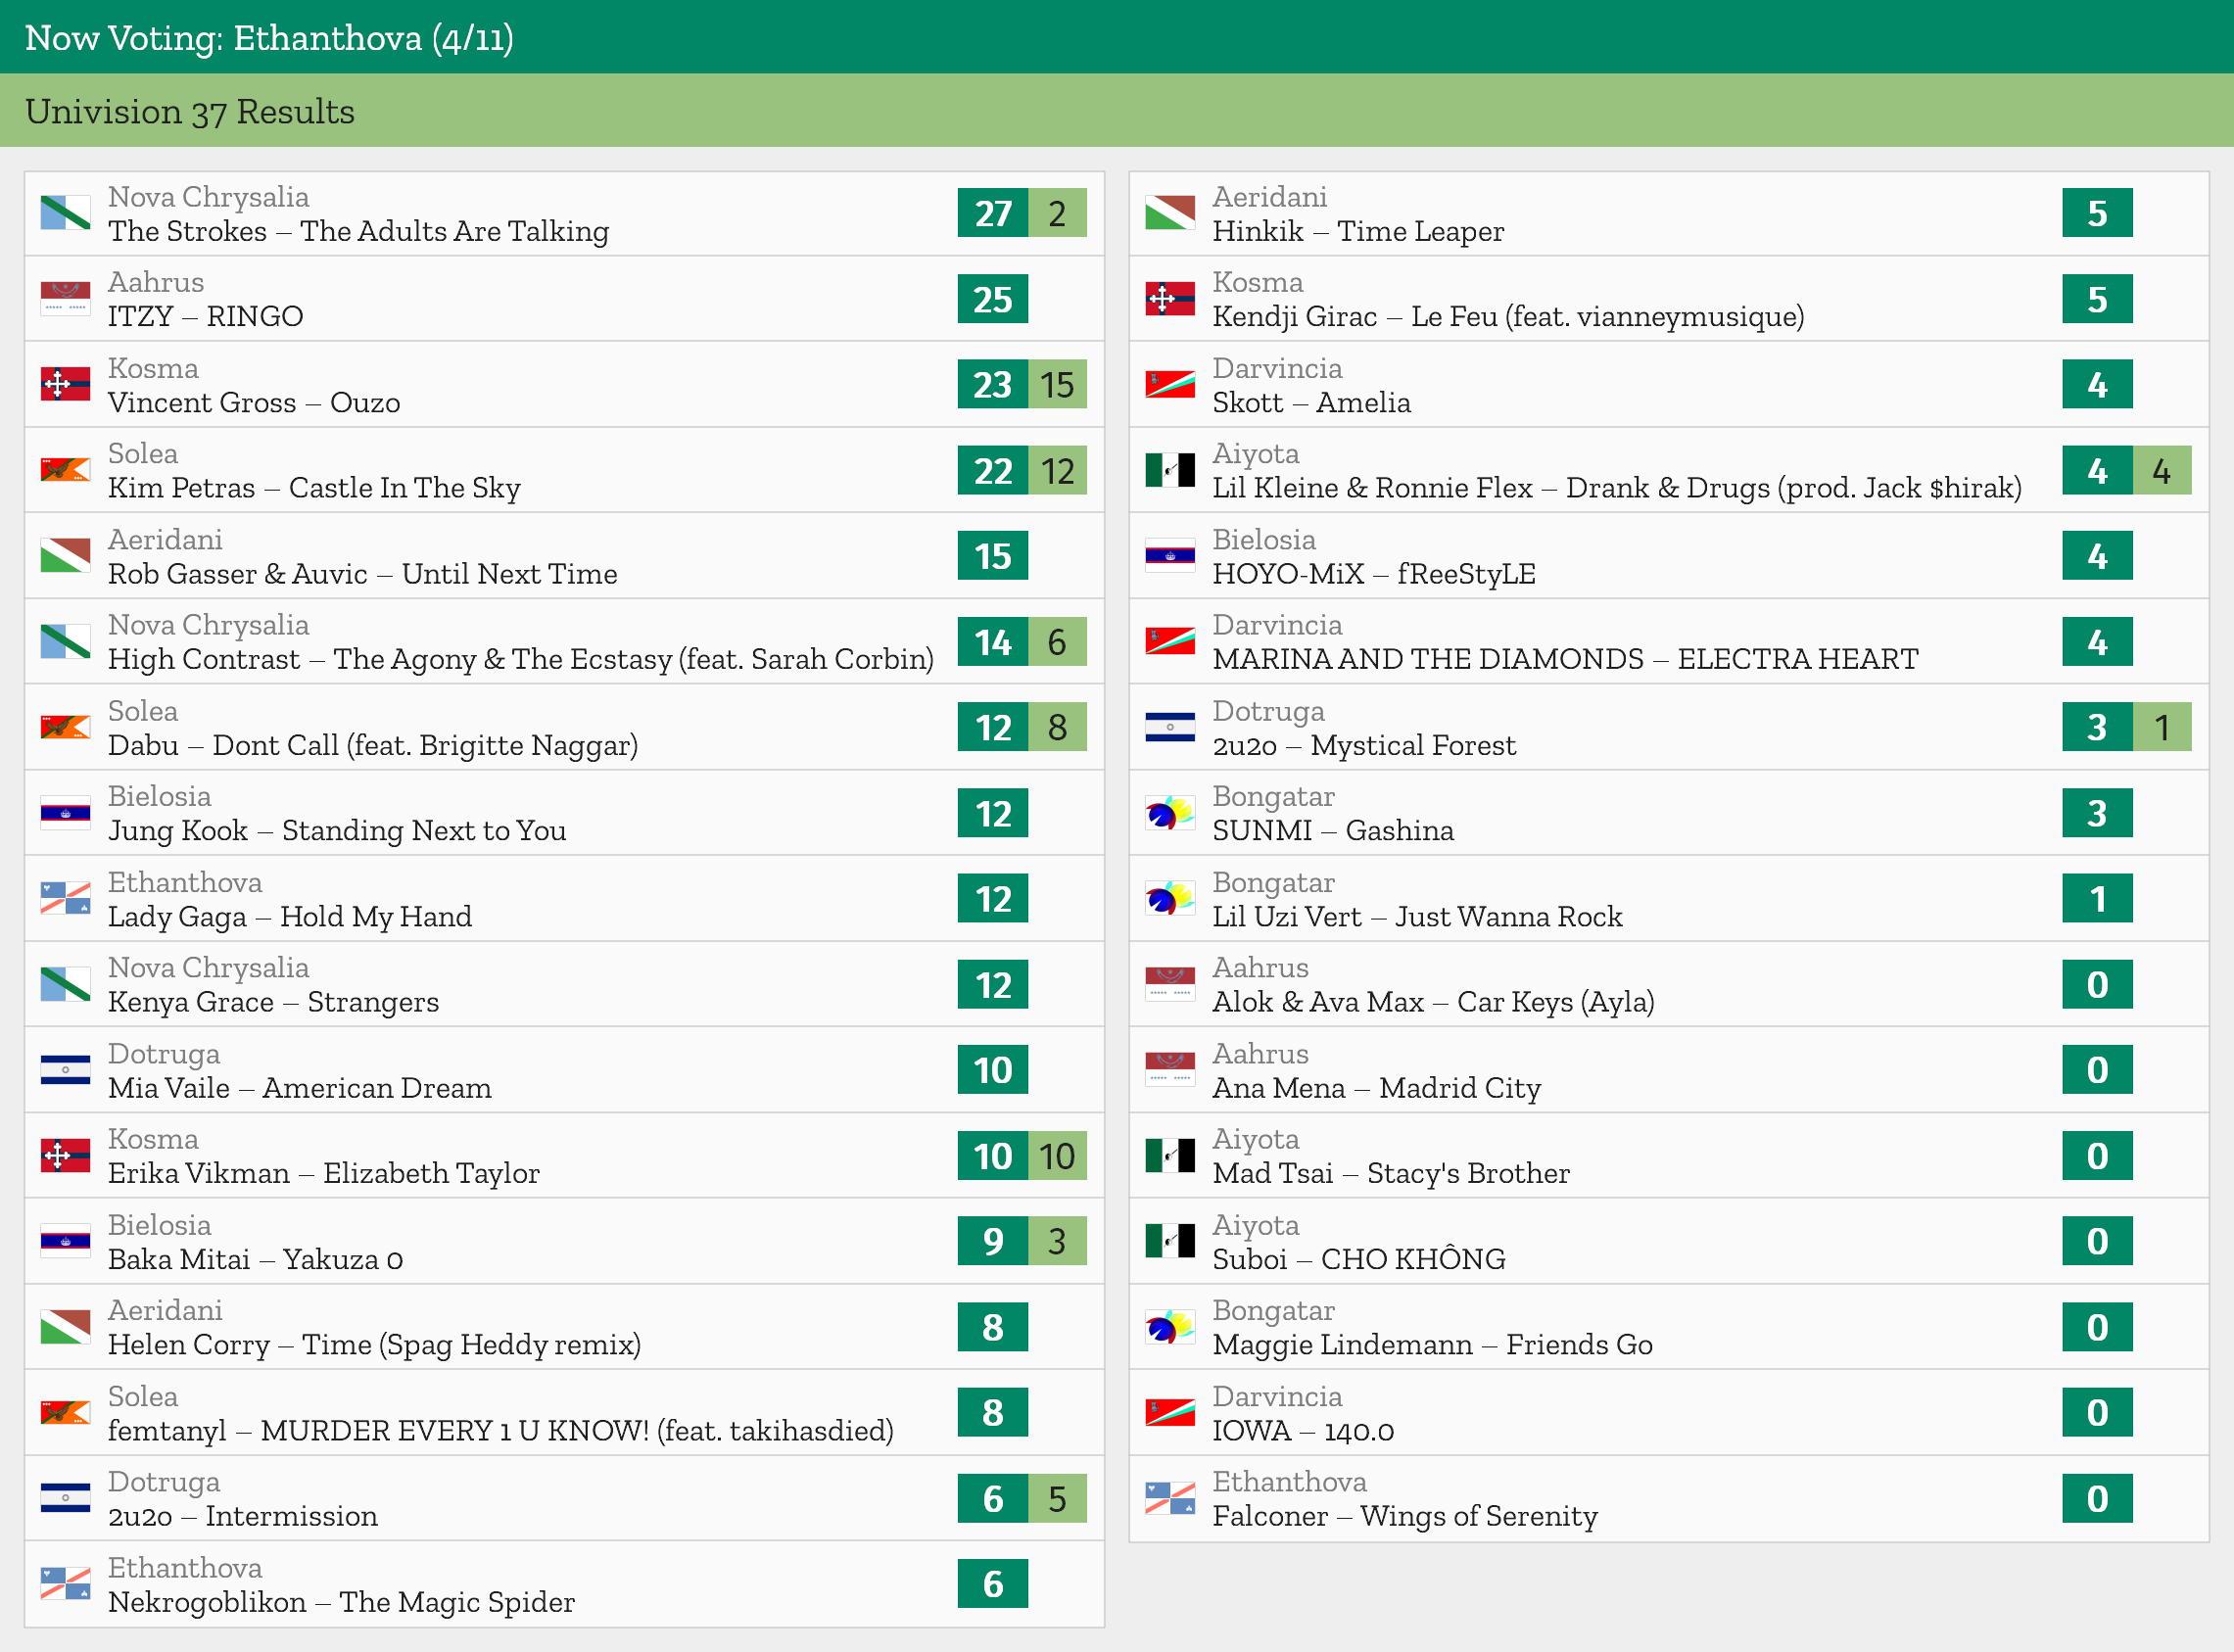Viewport: 2234px width, 1652px height.
Task: Click the Solea flag beside Kim Petras entry
Action: tap(65, 470)
